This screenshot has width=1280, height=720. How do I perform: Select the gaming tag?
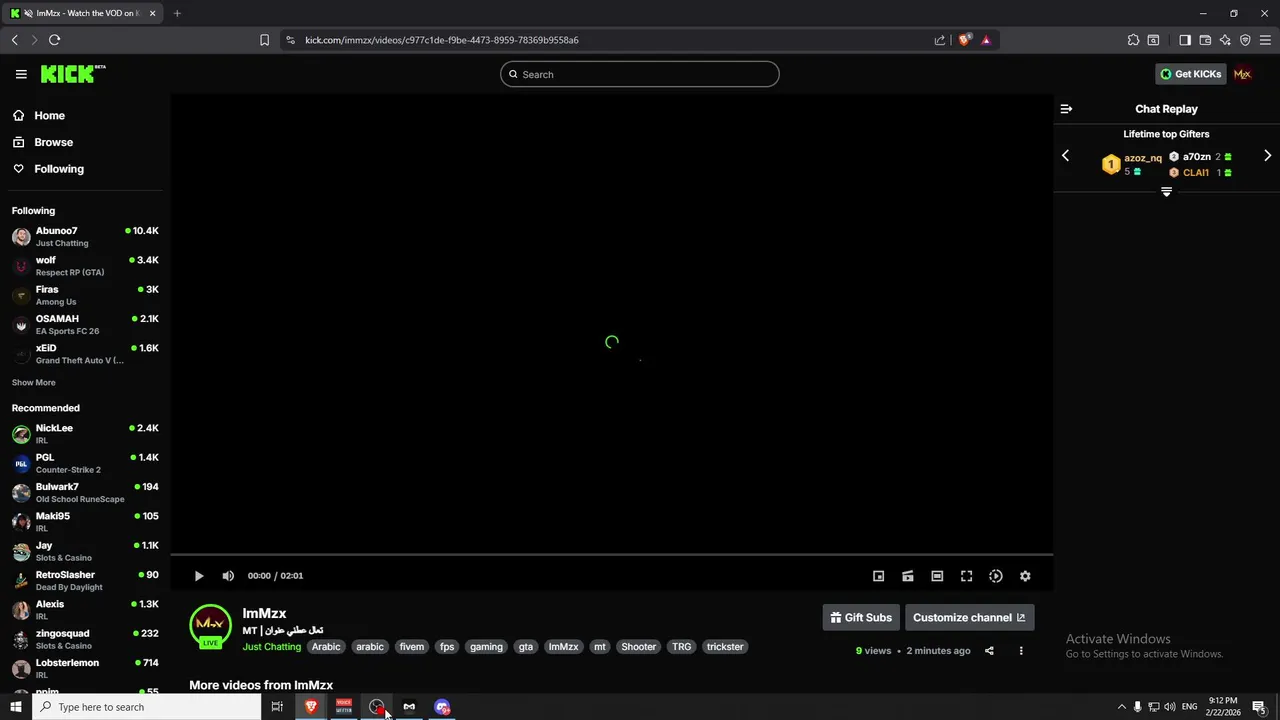tap(486, 647)
